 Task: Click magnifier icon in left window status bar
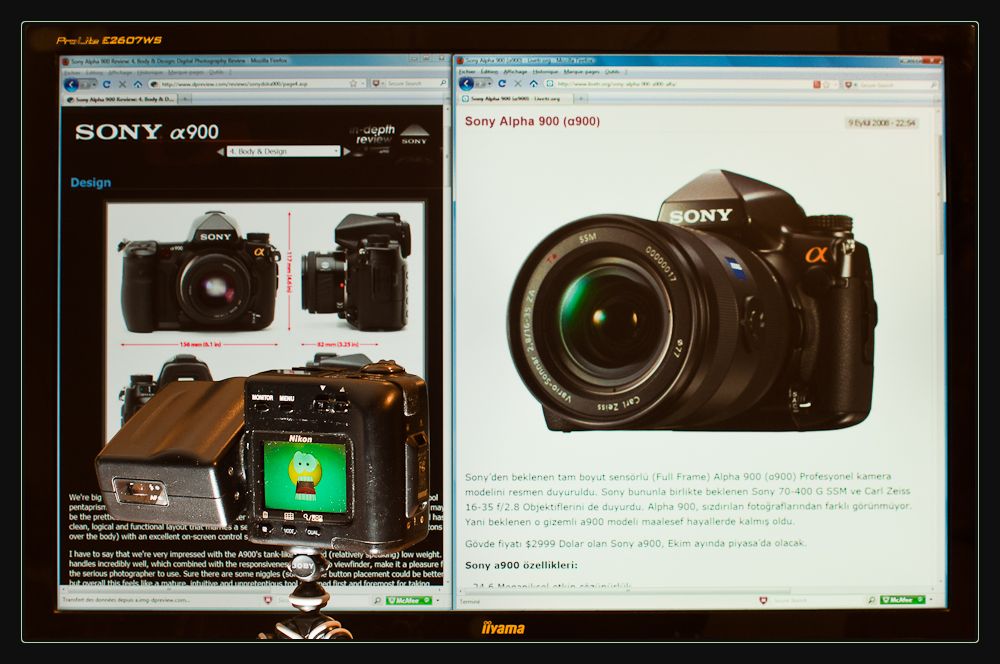(x=378, y=600)
